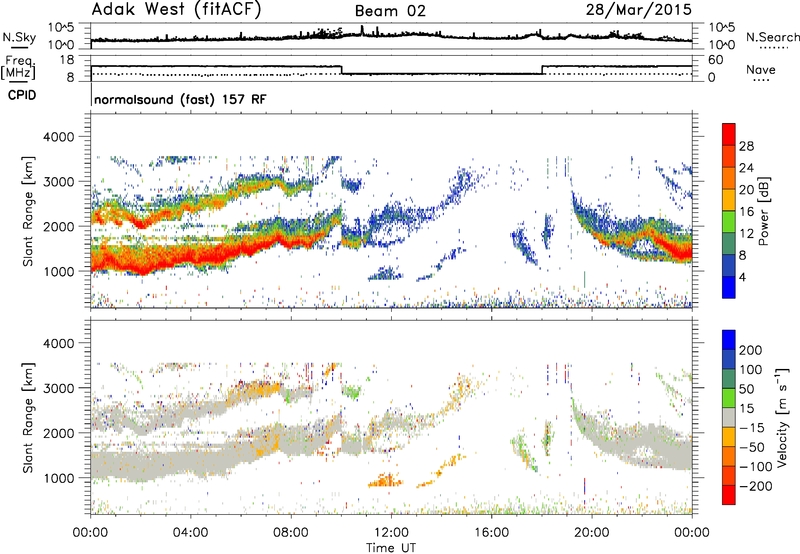
Task: Select "normalsound (fast) 157 RF" mode text
Action: pyautogui.click(x=180, y=99)
